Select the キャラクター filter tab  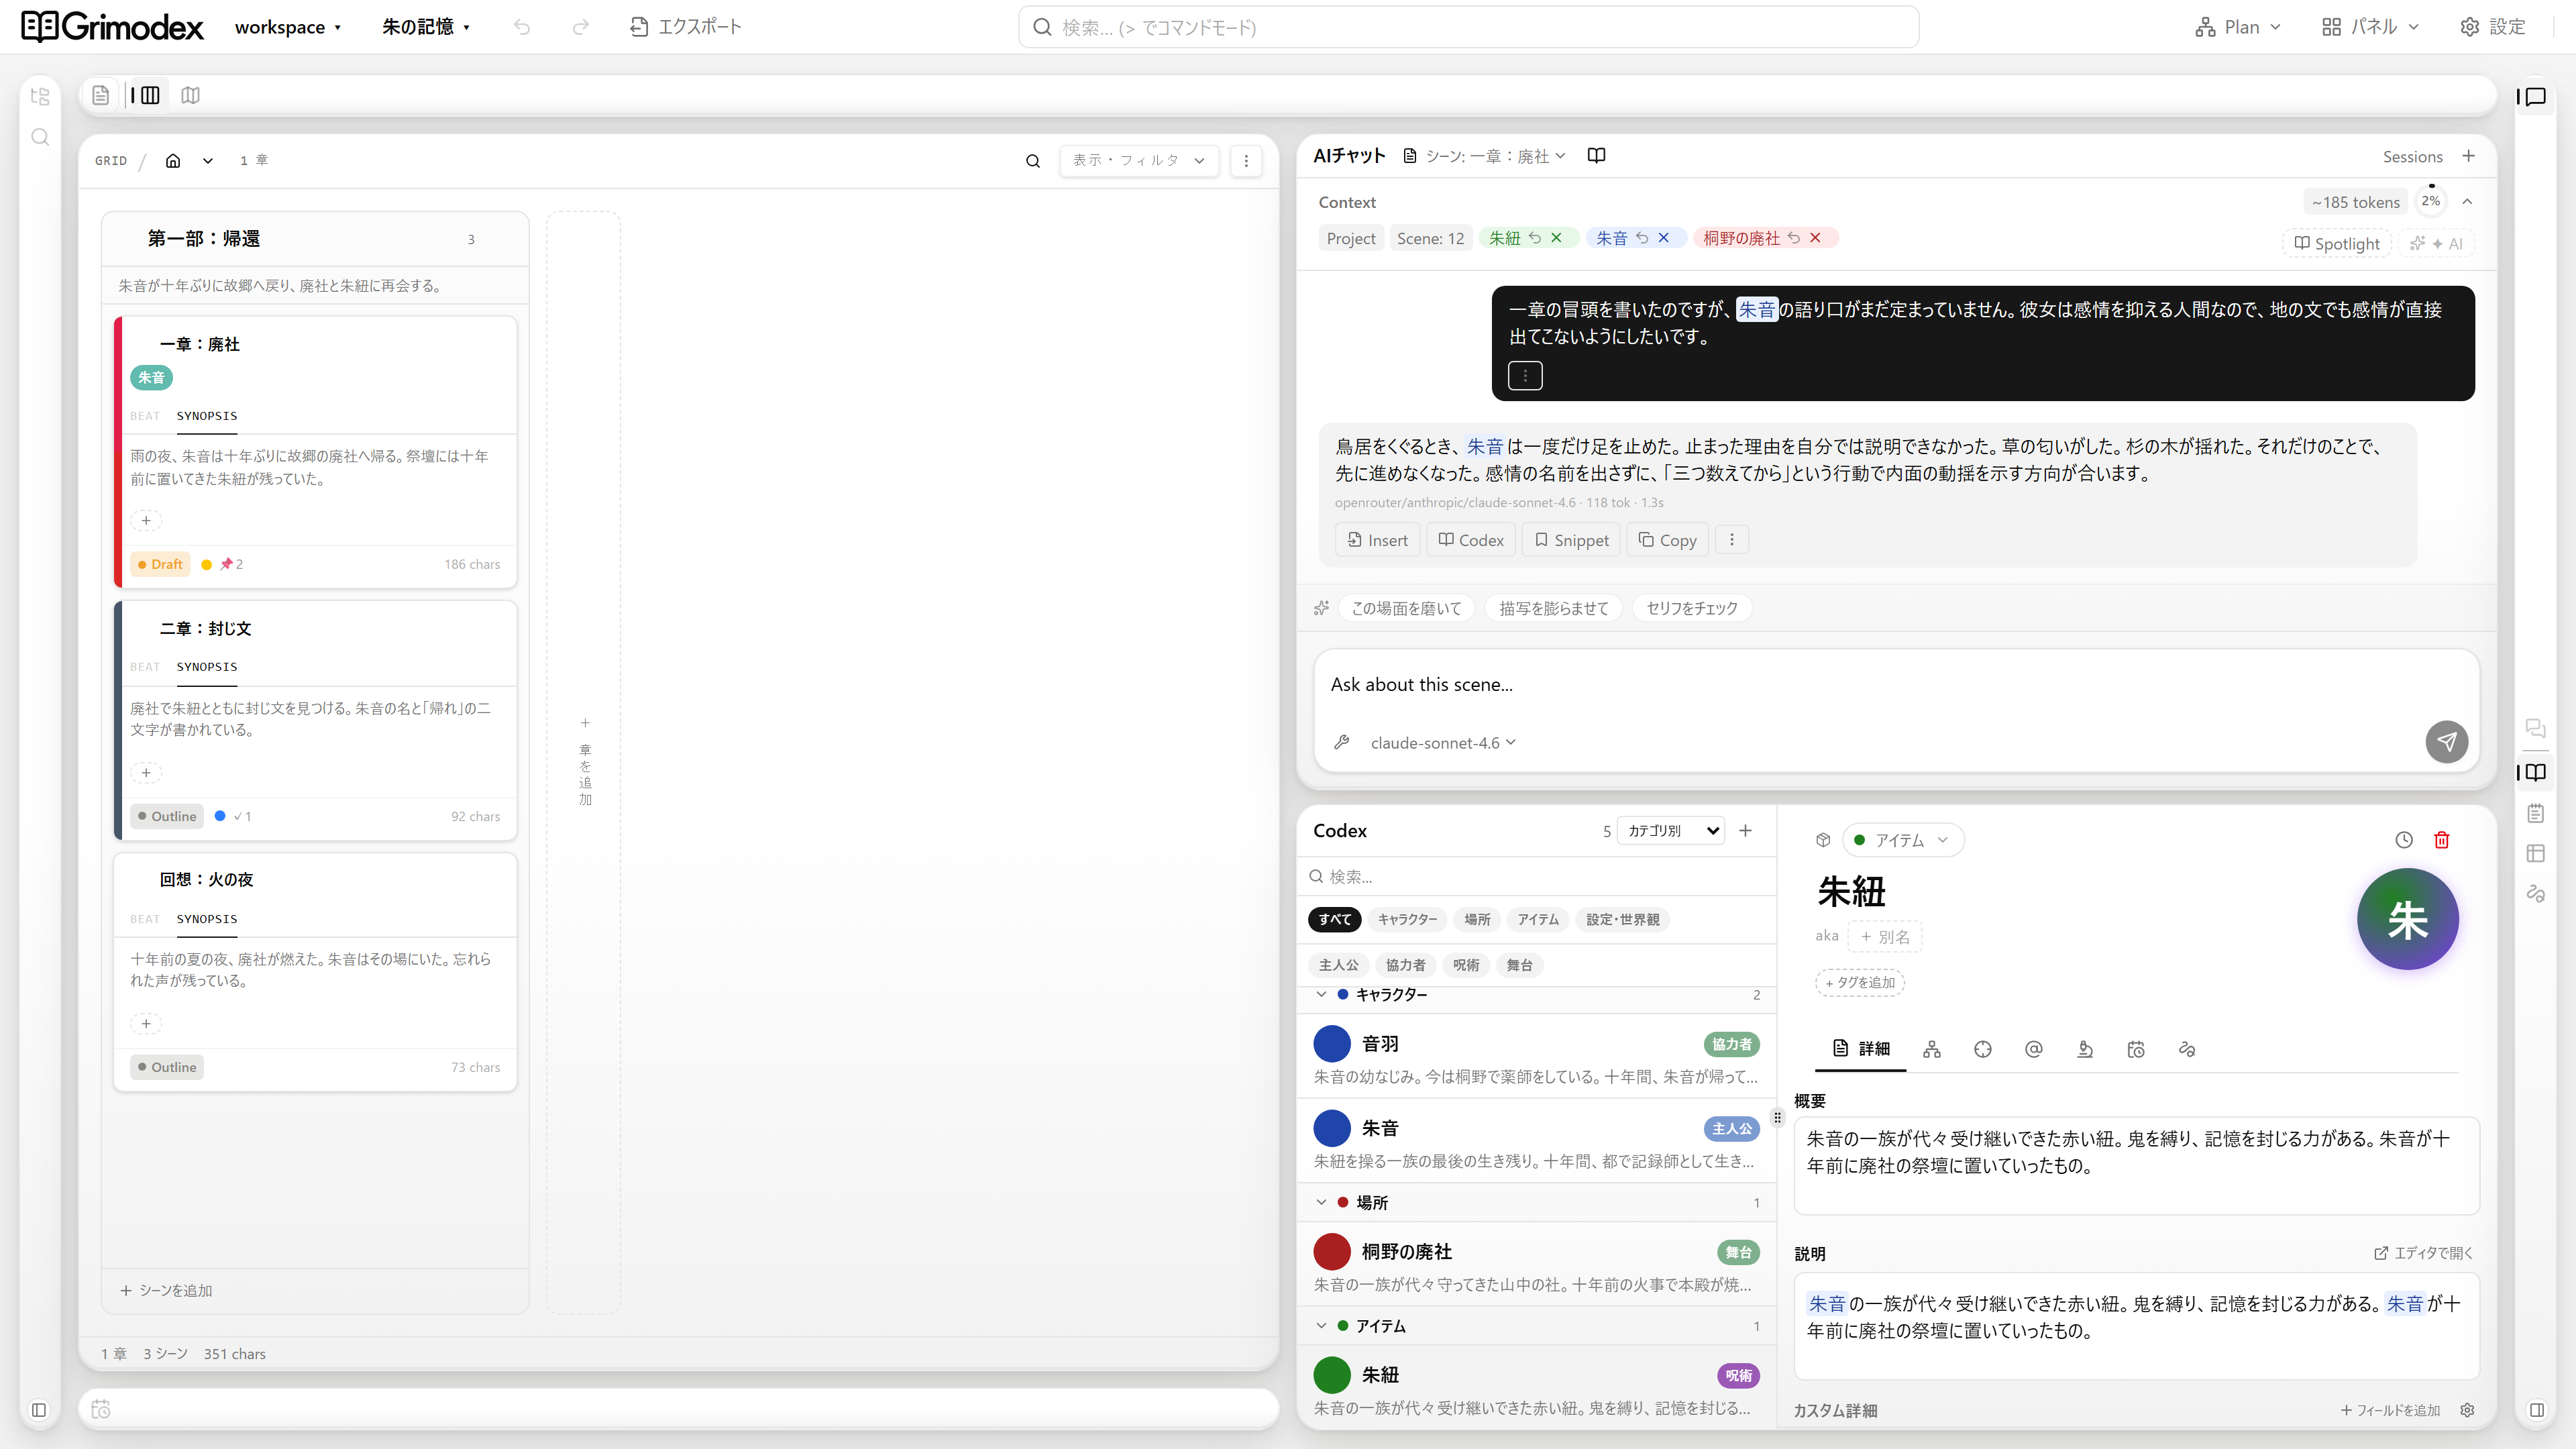(1407, 919)
